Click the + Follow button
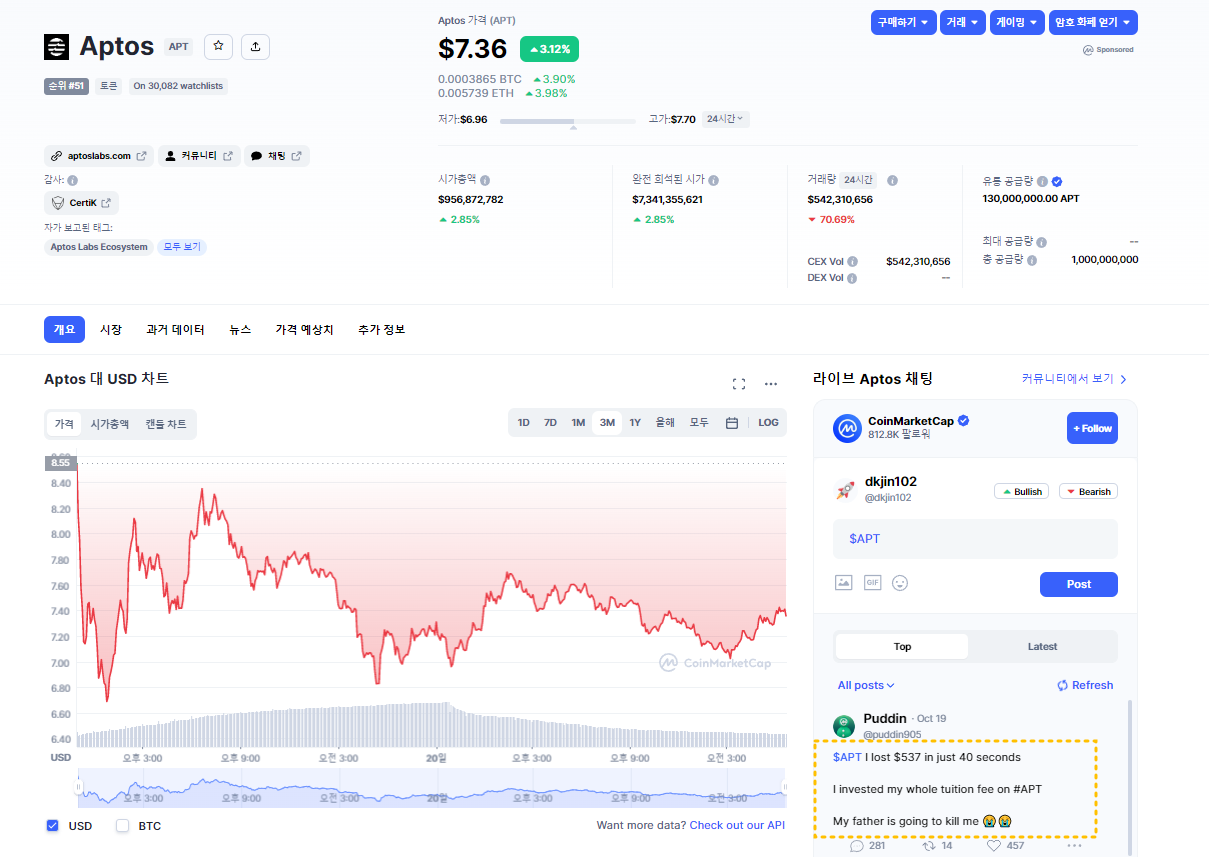 (x=1092, y=428)
